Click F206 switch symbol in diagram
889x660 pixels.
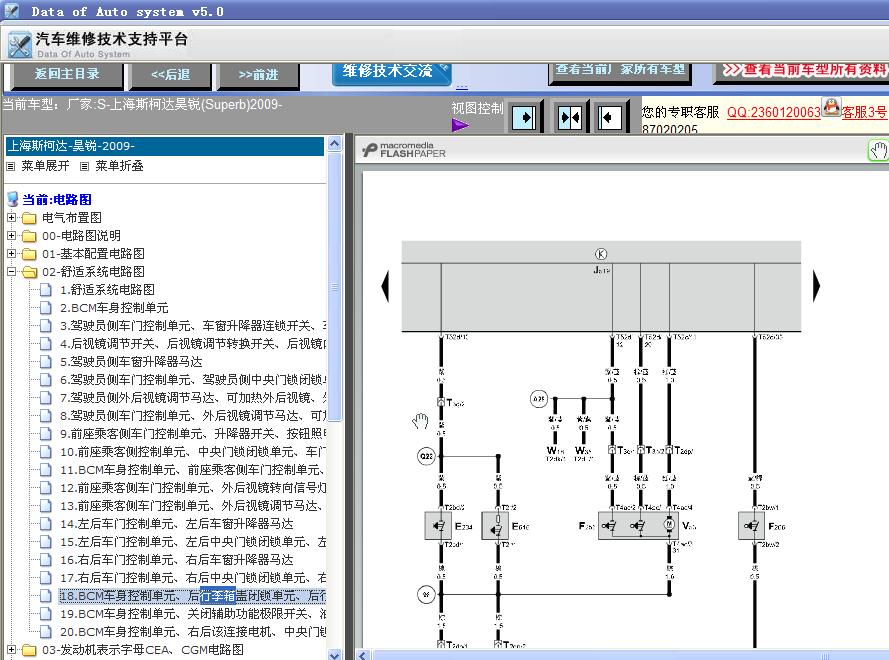click(752, 526)
